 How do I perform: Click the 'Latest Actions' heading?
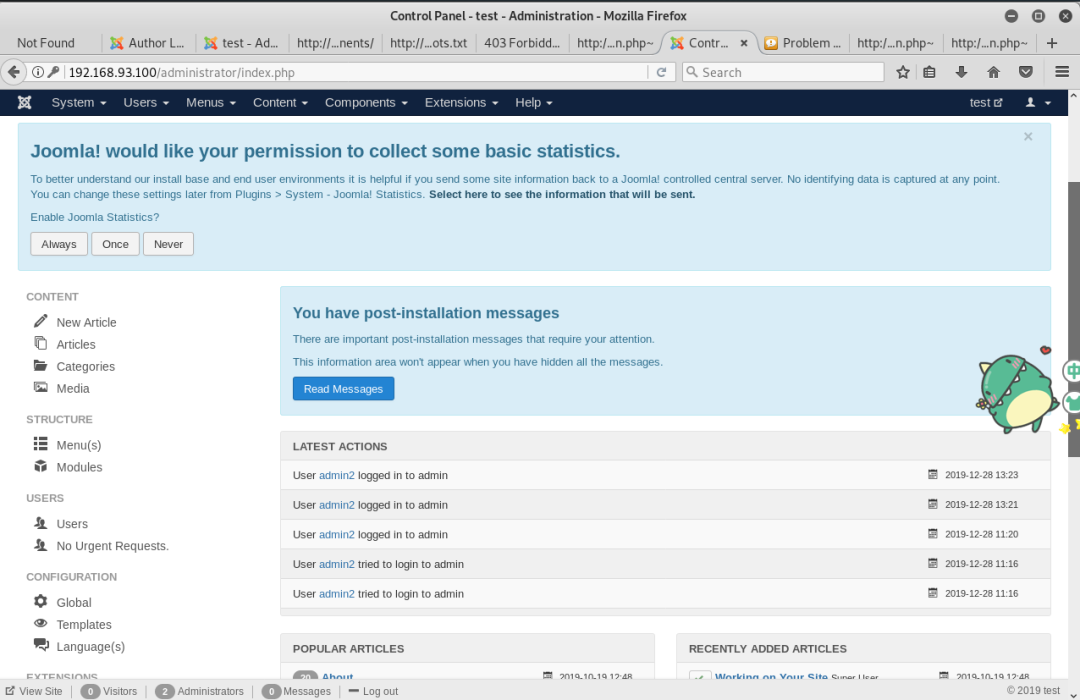coord(340,446)
